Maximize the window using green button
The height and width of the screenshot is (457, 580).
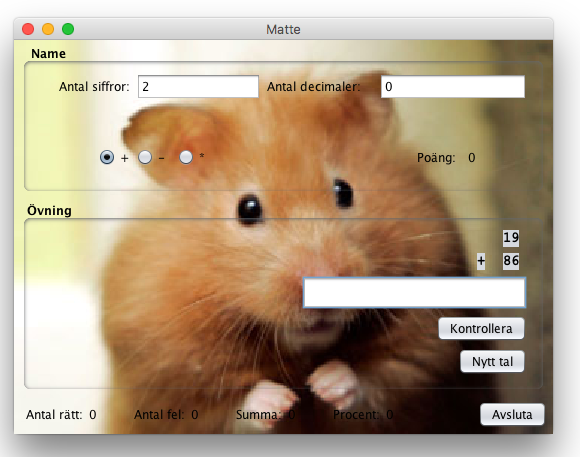(68, 29)
